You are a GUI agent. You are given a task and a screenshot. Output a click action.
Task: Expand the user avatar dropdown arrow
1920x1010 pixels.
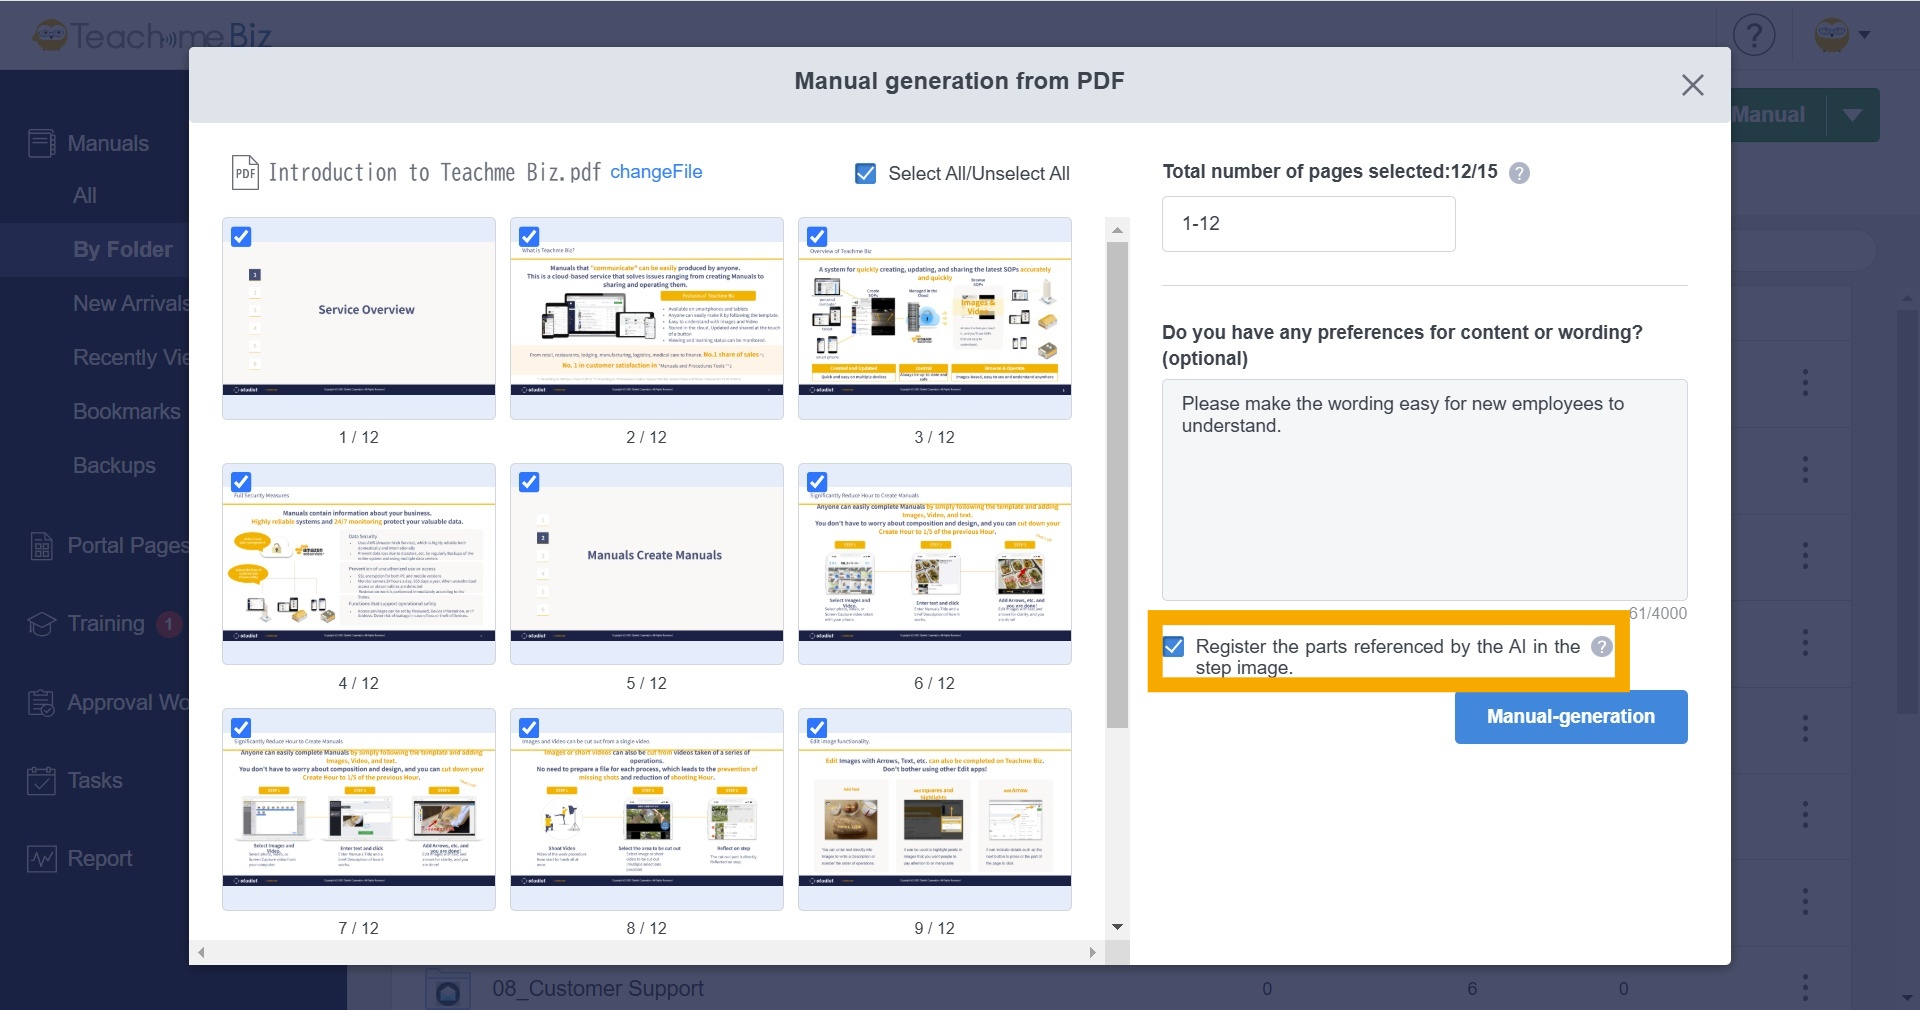[1864, 35]
